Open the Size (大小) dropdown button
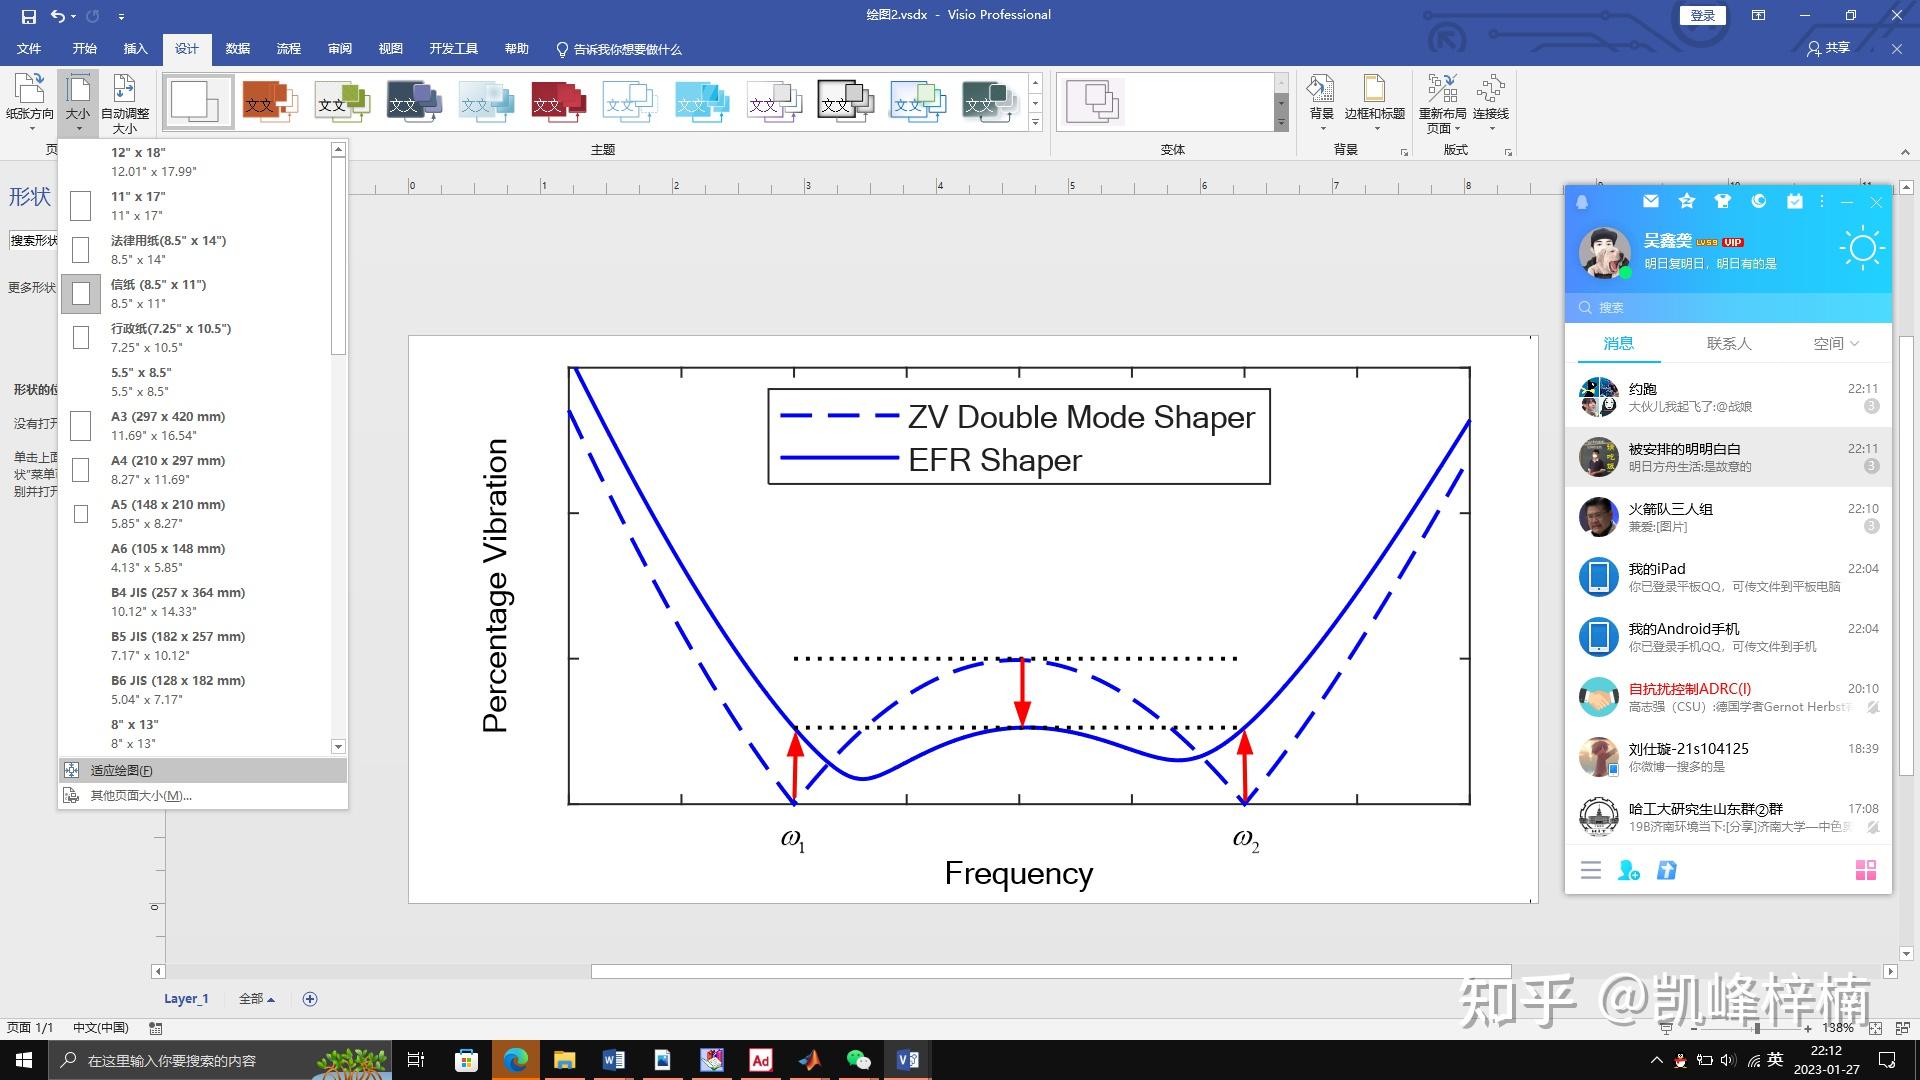Image resolution: width=1920 pixels, height=1080 pixels. (78, 103)
